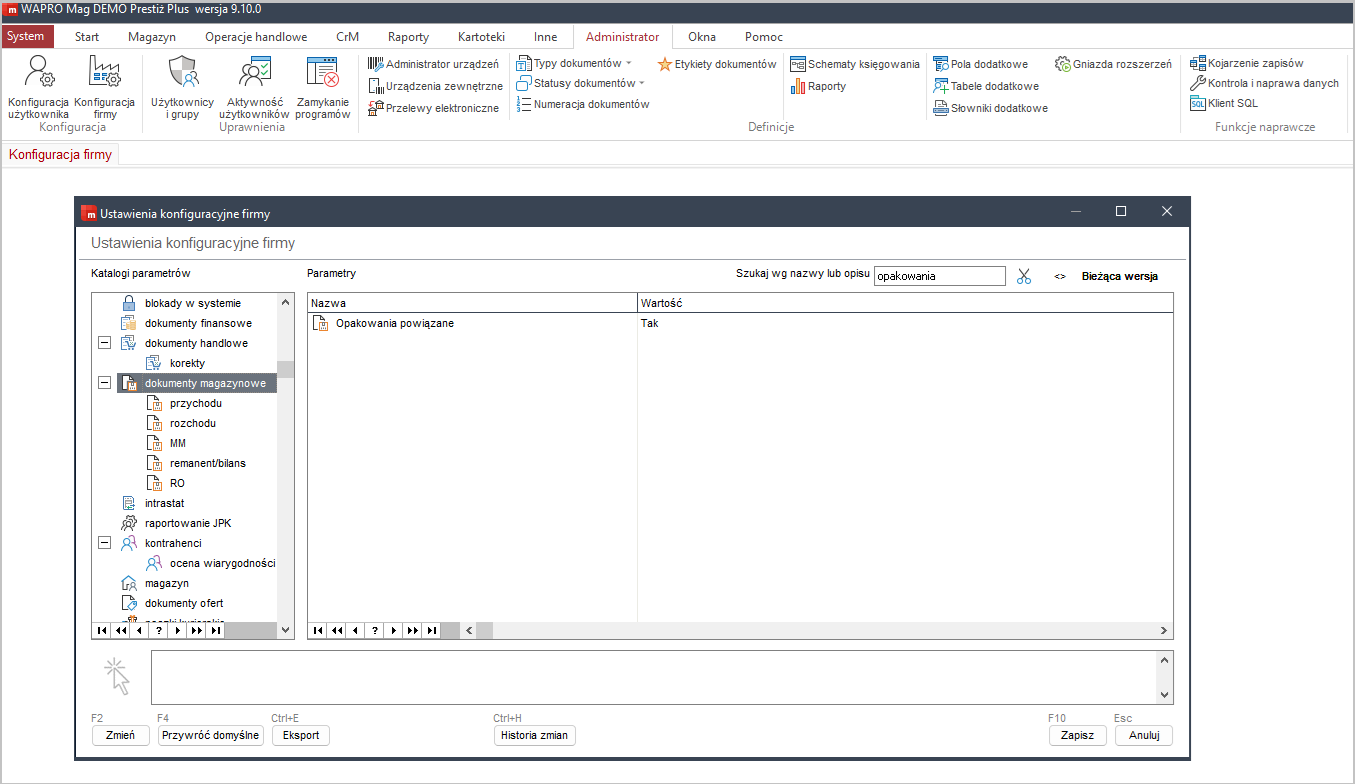The height and width of the screenshot is (784, 1355).
Task: Clear search with the scissors icon
Action: click(x=1023, y=276)
